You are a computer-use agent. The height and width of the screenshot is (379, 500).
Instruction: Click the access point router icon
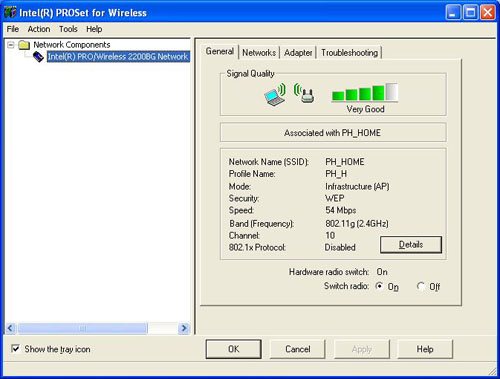coord(304,93)
